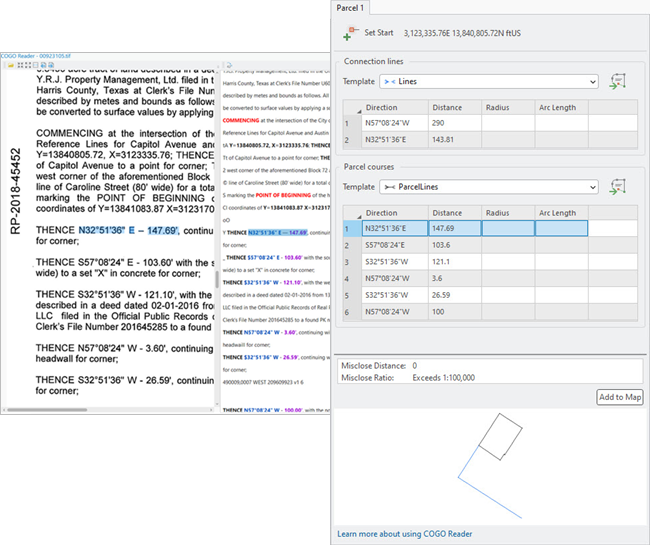Click the Add to Map button
This screenshot has width=650, height=545.
(620, 397)
